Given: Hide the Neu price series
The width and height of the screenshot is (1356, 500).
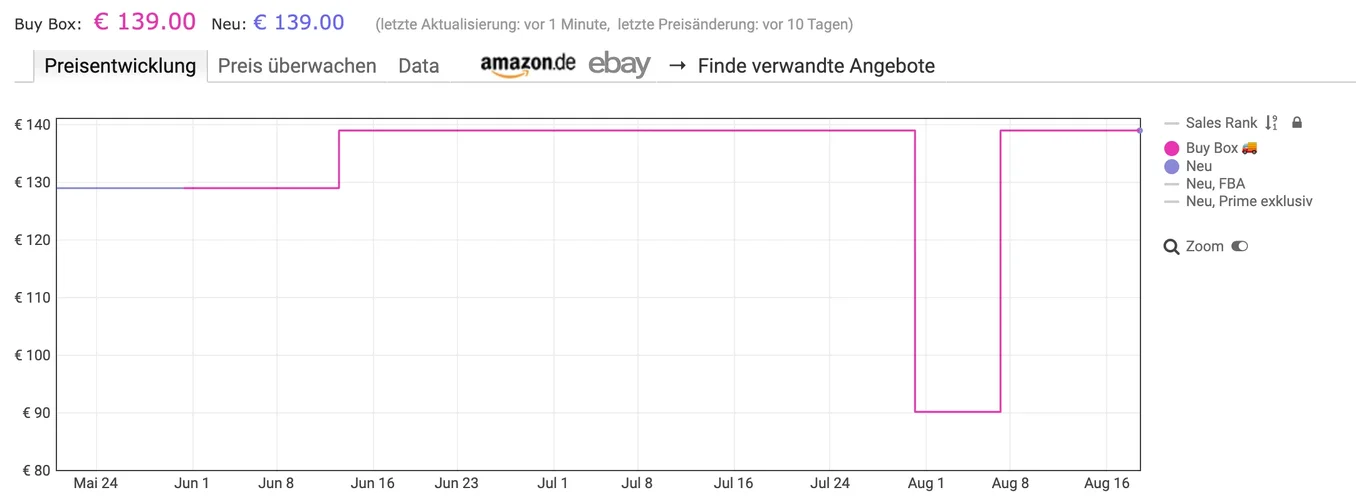Looking at the screenshot, I should click(x=1198, y=166).
